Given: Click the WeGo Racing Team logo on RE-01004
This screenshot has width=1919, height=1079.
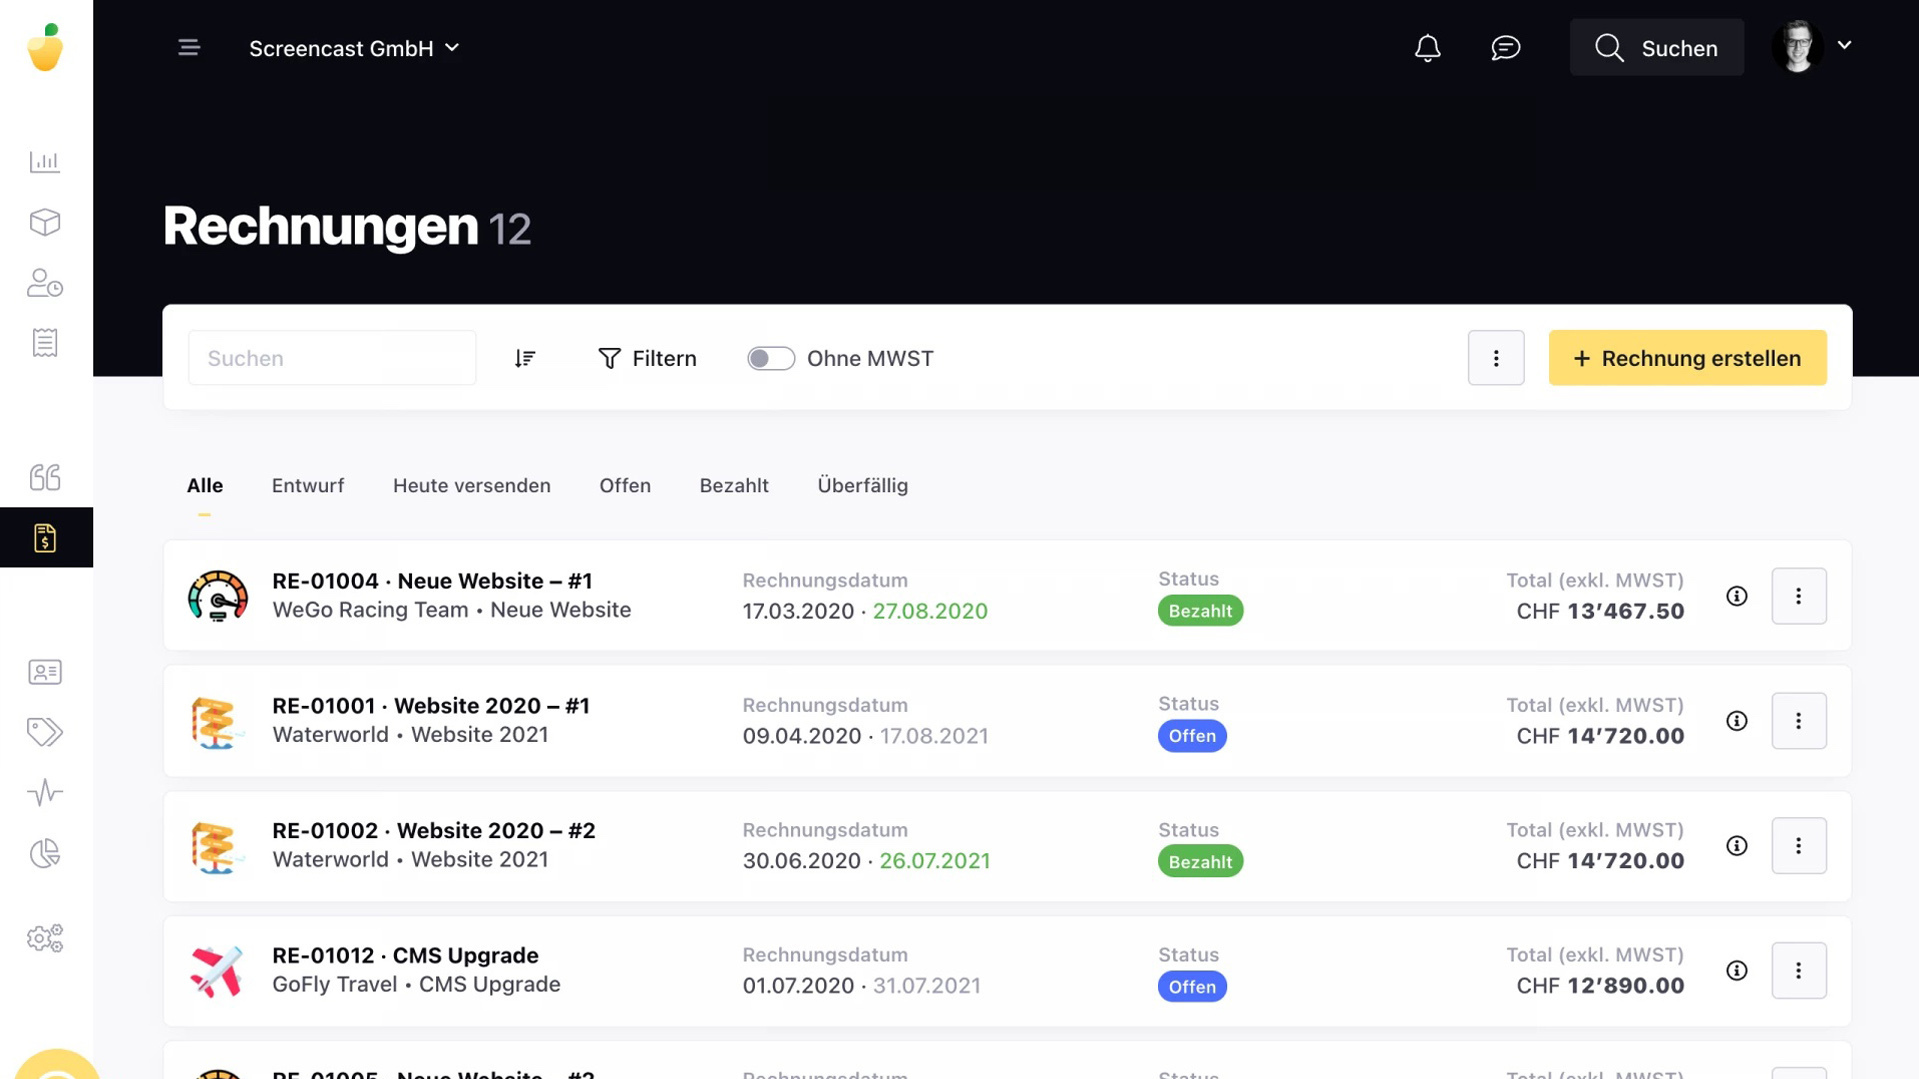Looking at the screenshot, I should pyautogui.click(x=218, y=596).
